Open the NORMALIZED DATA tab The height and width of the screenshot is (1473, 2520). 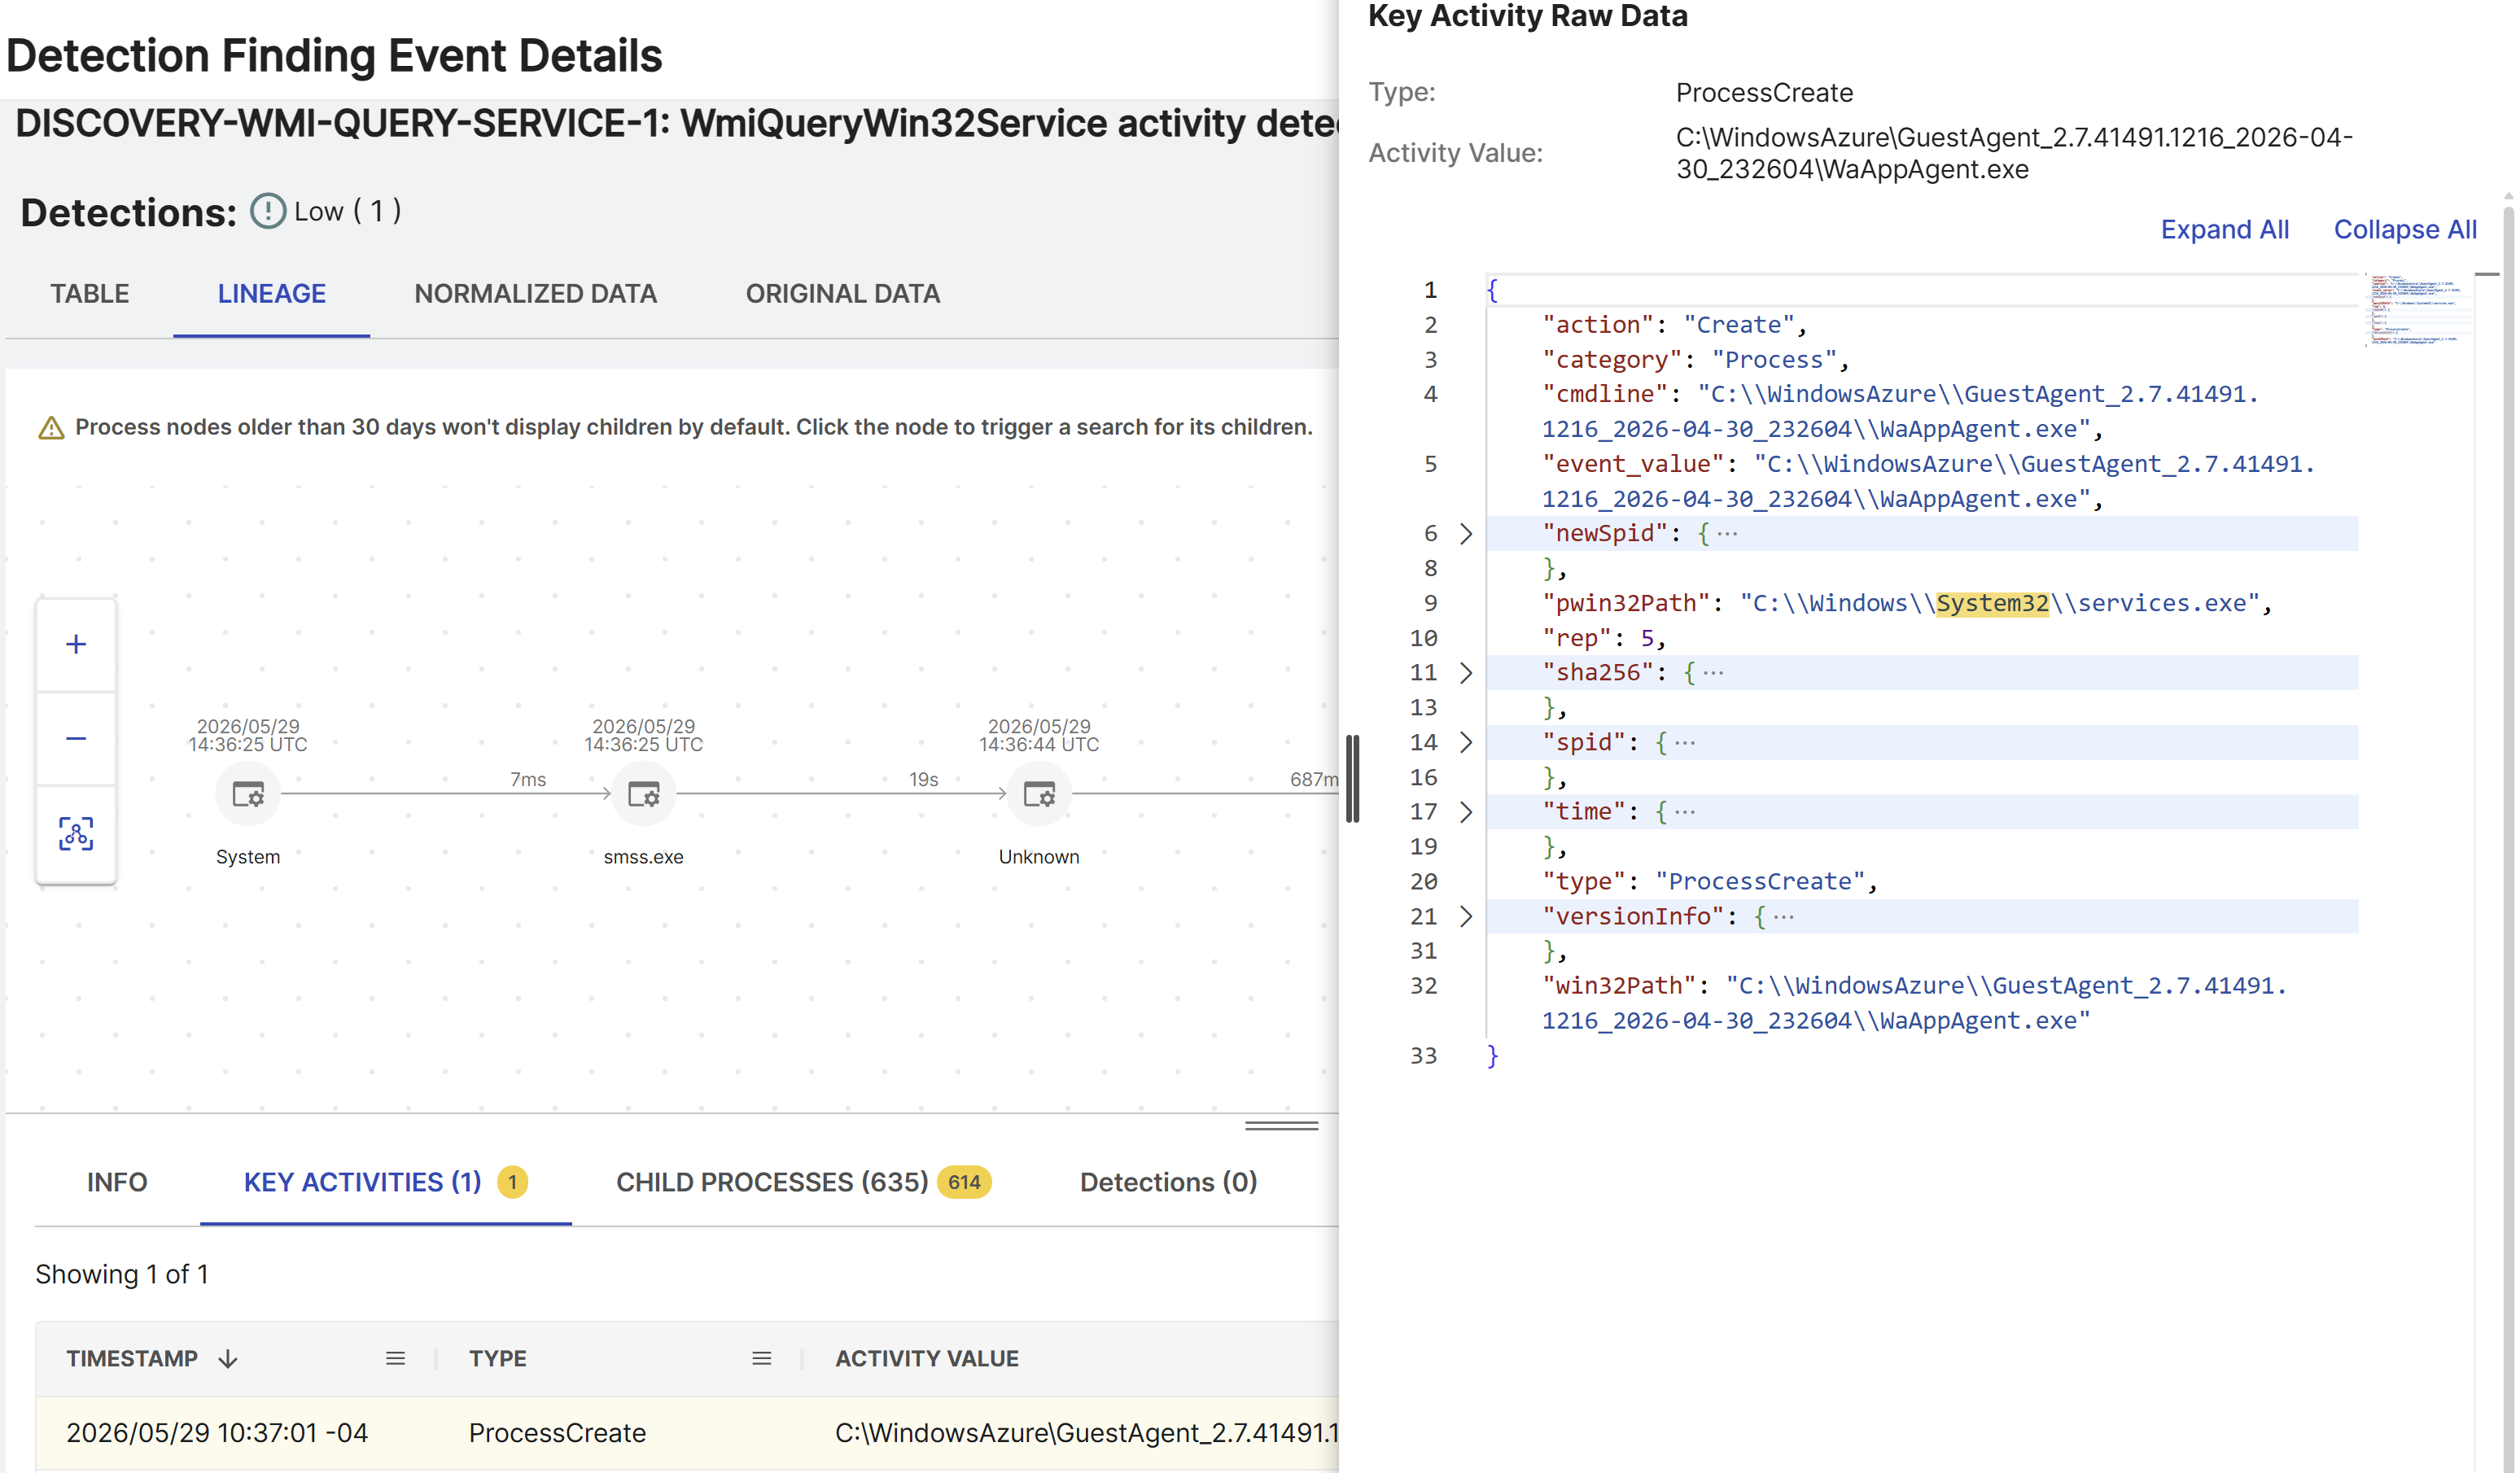536,294
